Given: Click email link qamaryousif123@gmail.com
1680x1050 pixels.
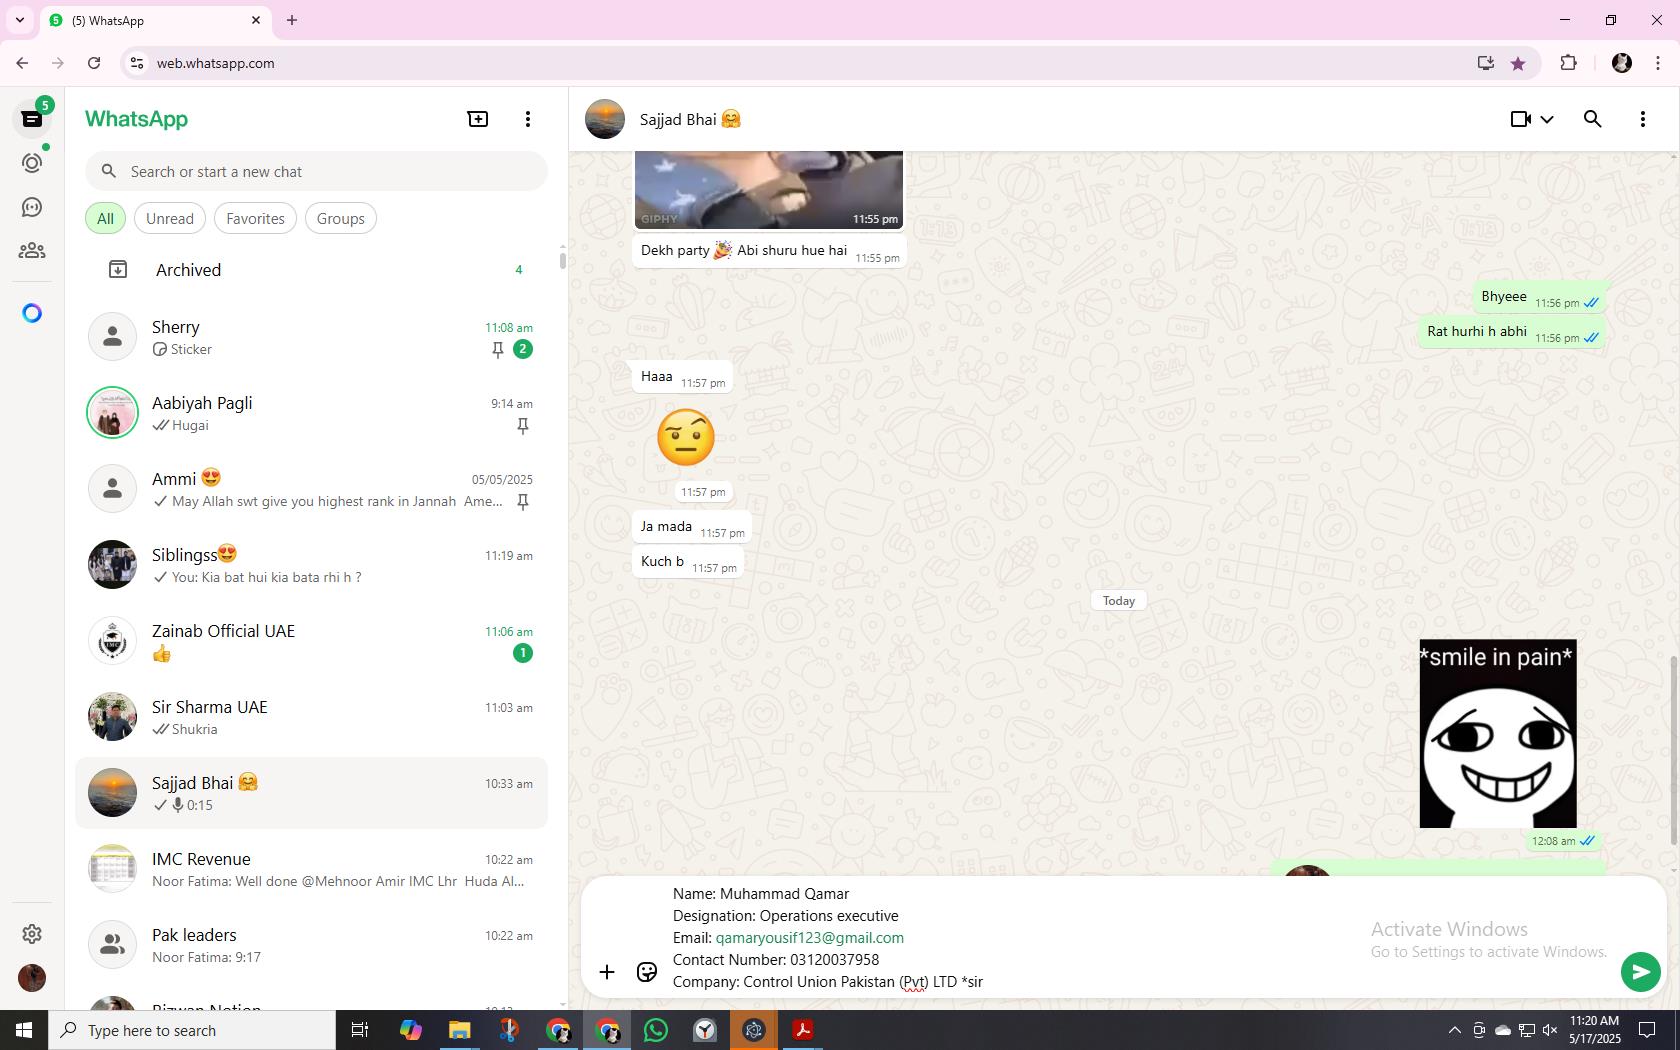Looking at the screenshot, I should (810, 938).
